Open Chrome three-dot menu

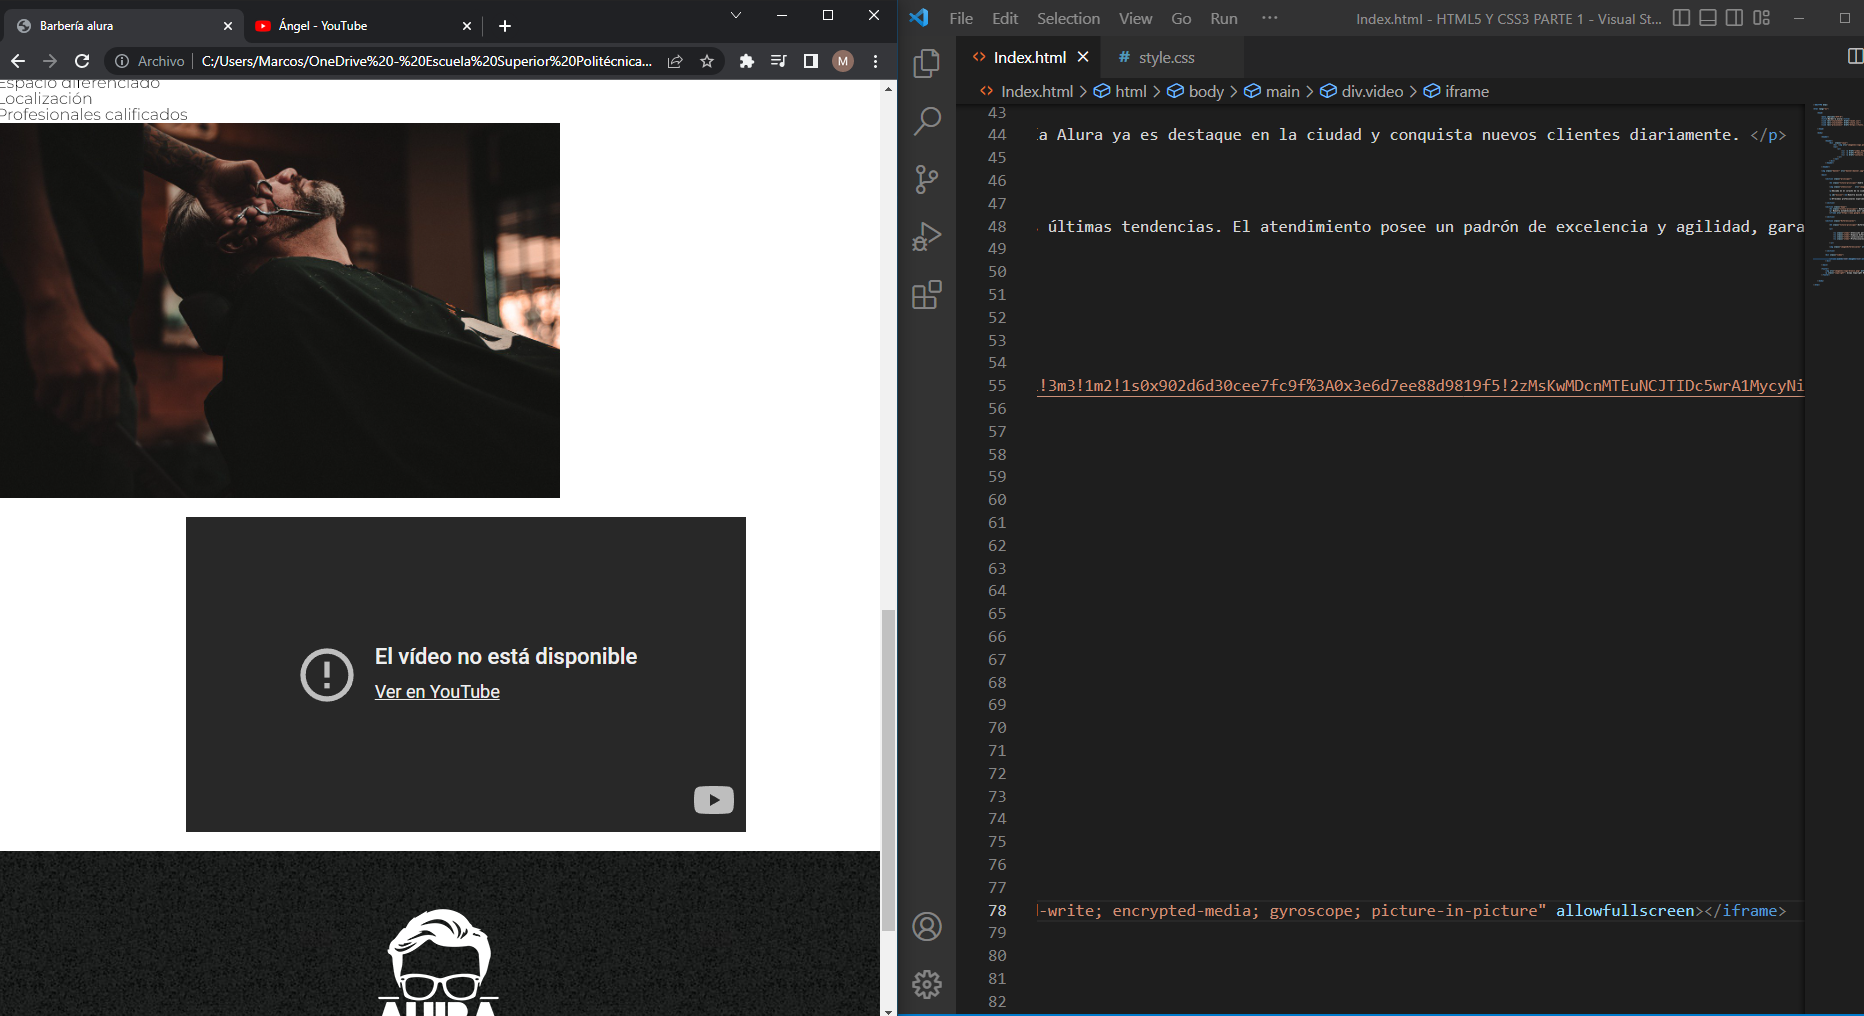click(x=875, y=61)
